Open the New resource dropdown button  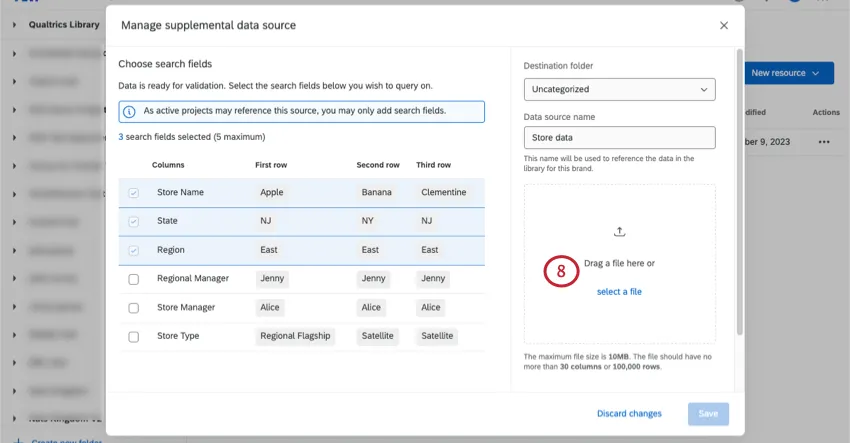coord(790,73)
